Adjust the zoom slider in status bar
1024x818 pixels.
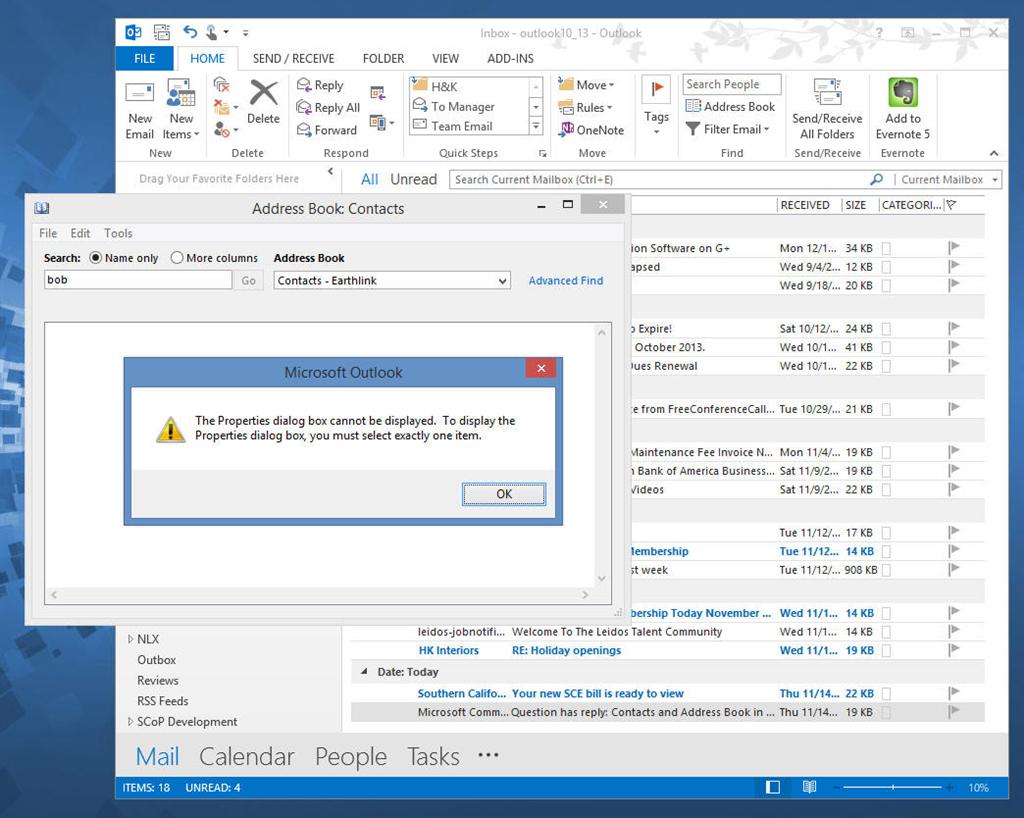[x=892, y=787]
